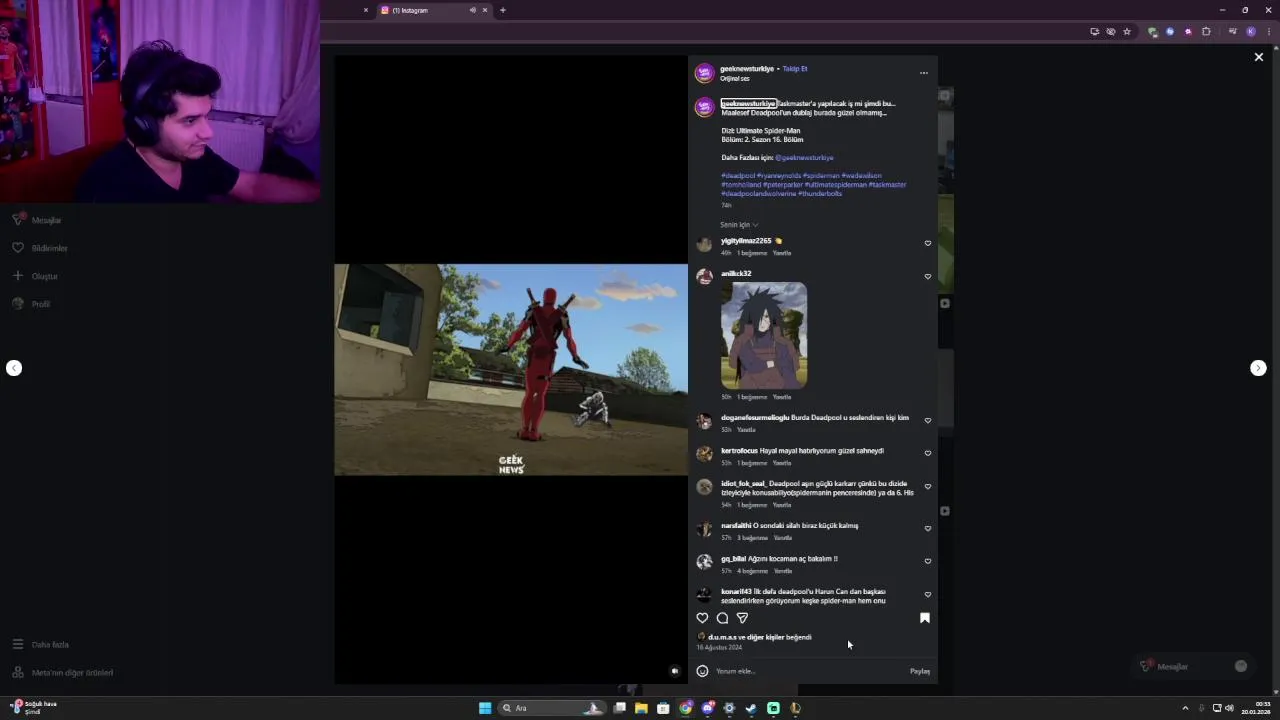Like konarii43's comment
Image resolution: width=1280 pixels, height=720 pixels.
point(928,594)
